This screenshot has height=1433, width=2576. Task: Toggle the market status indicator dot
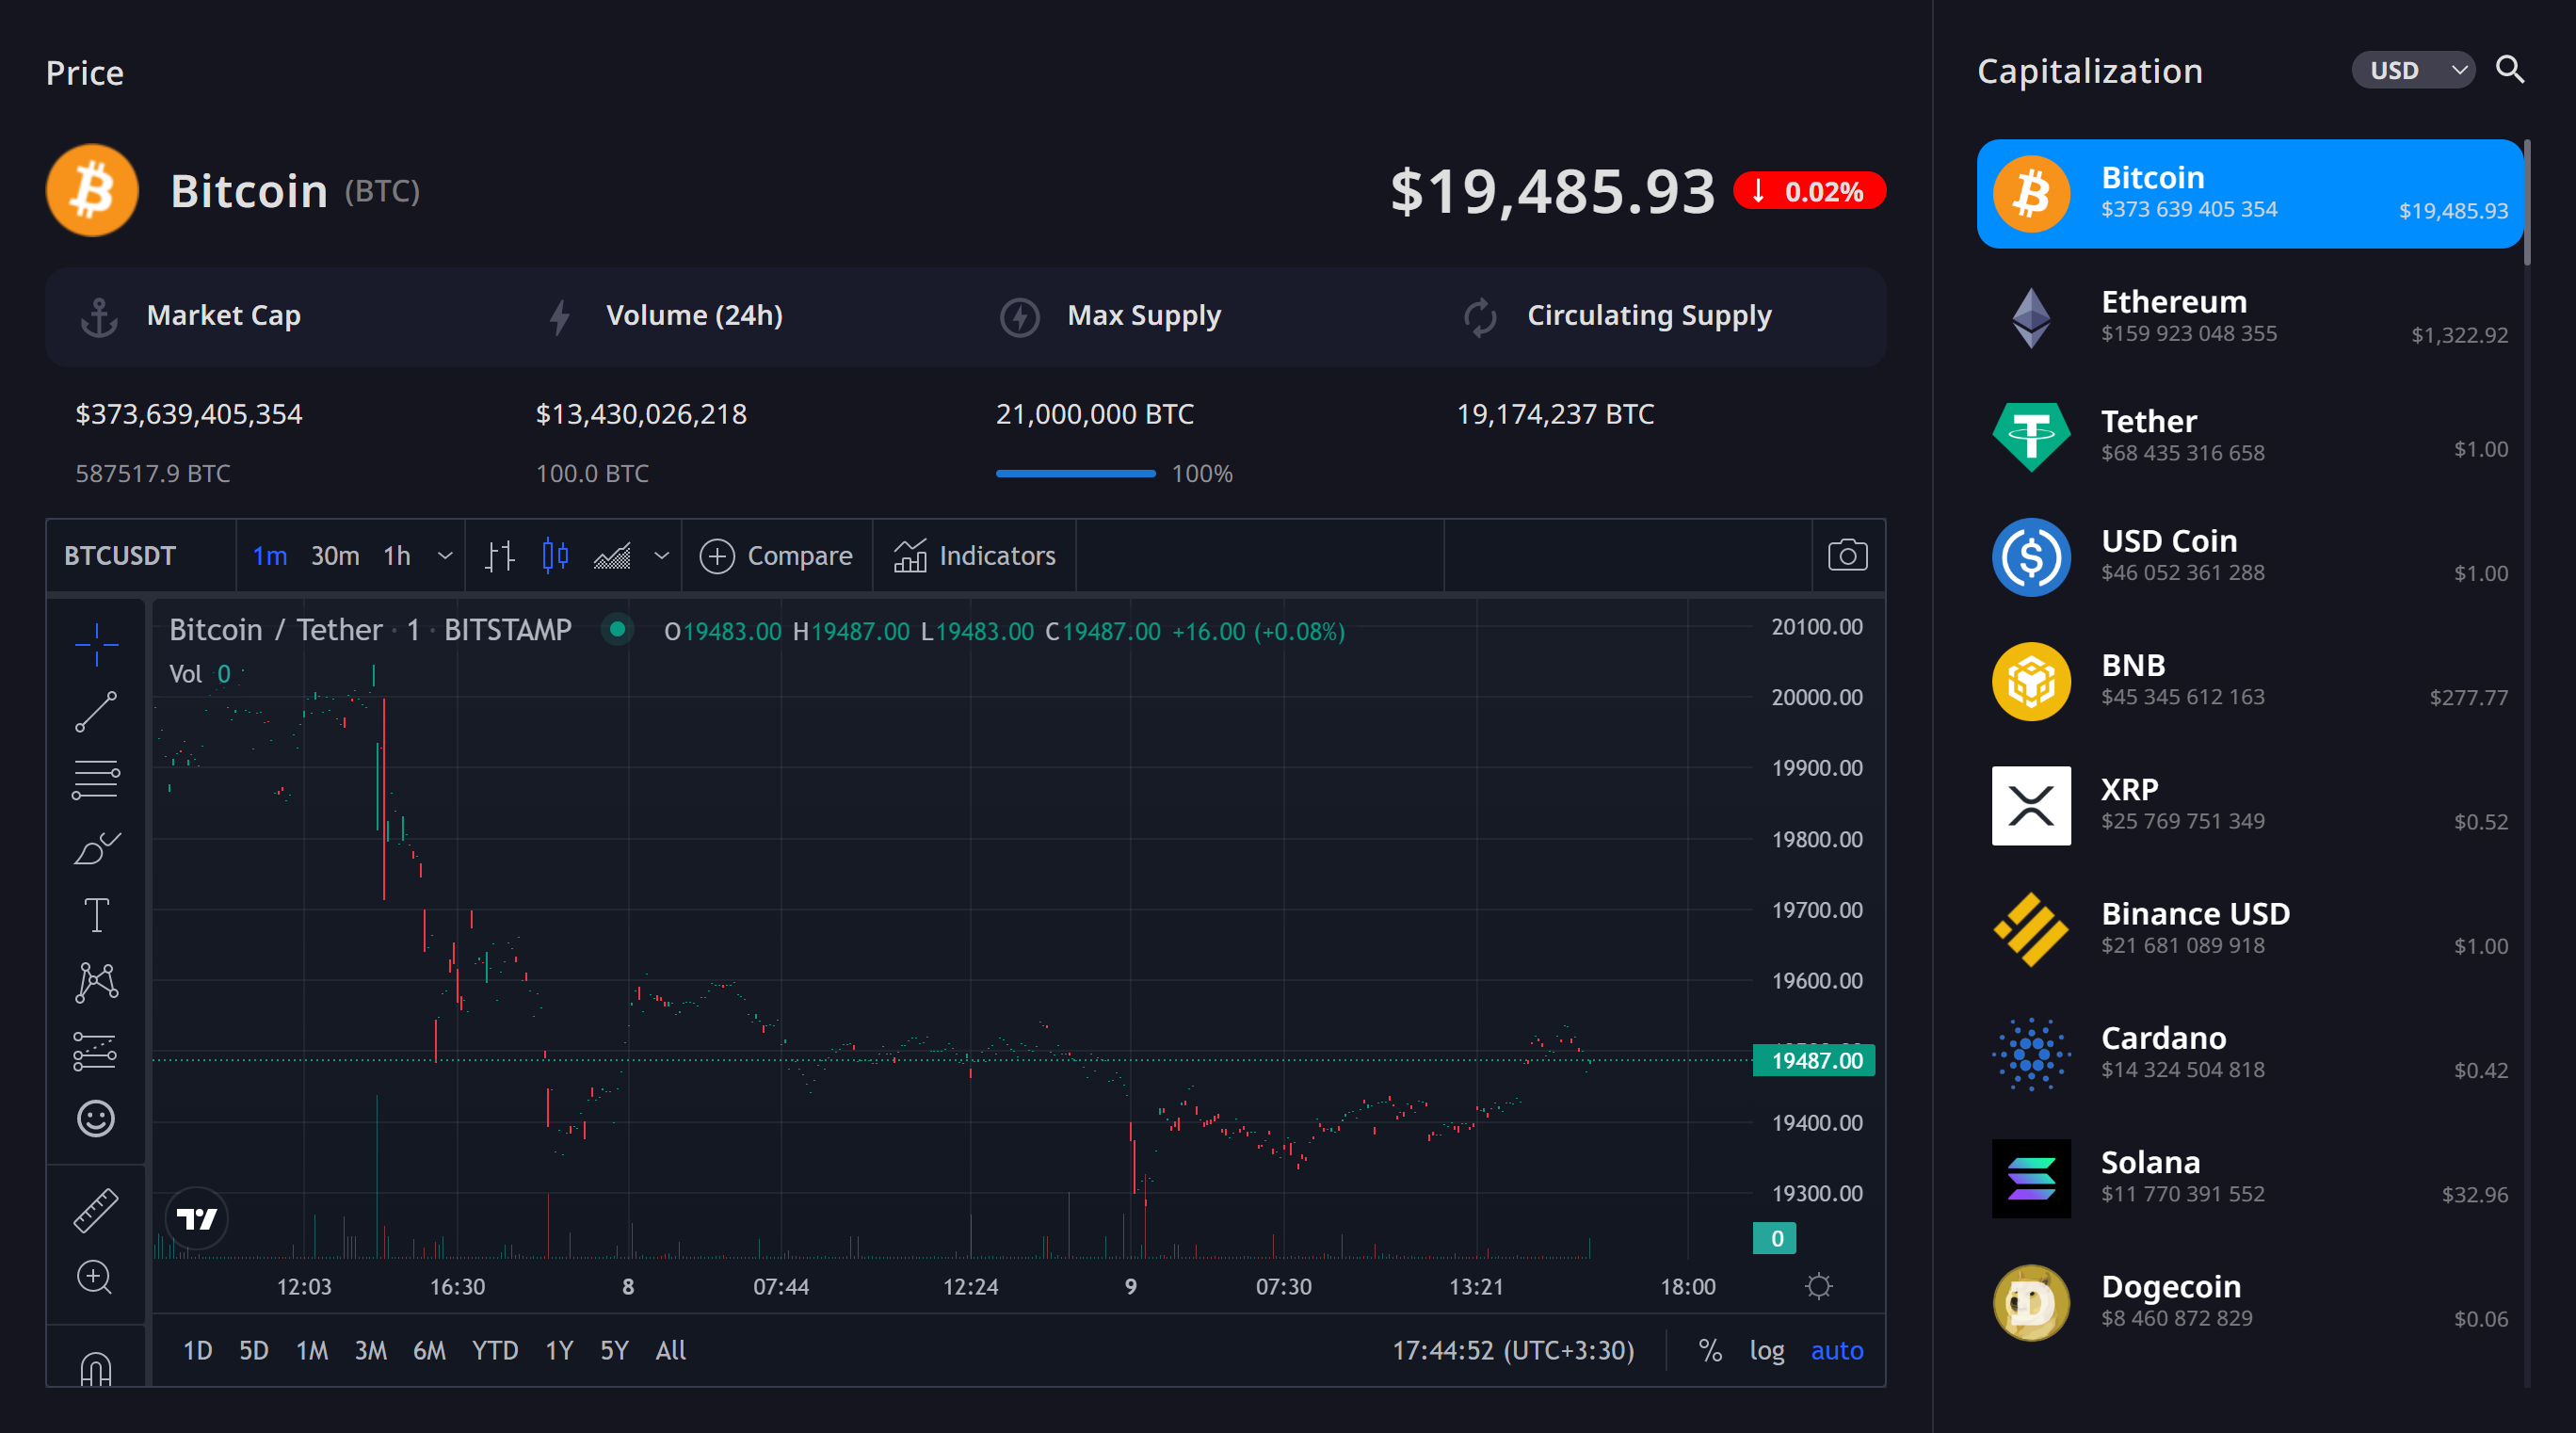tap(618, 629)
